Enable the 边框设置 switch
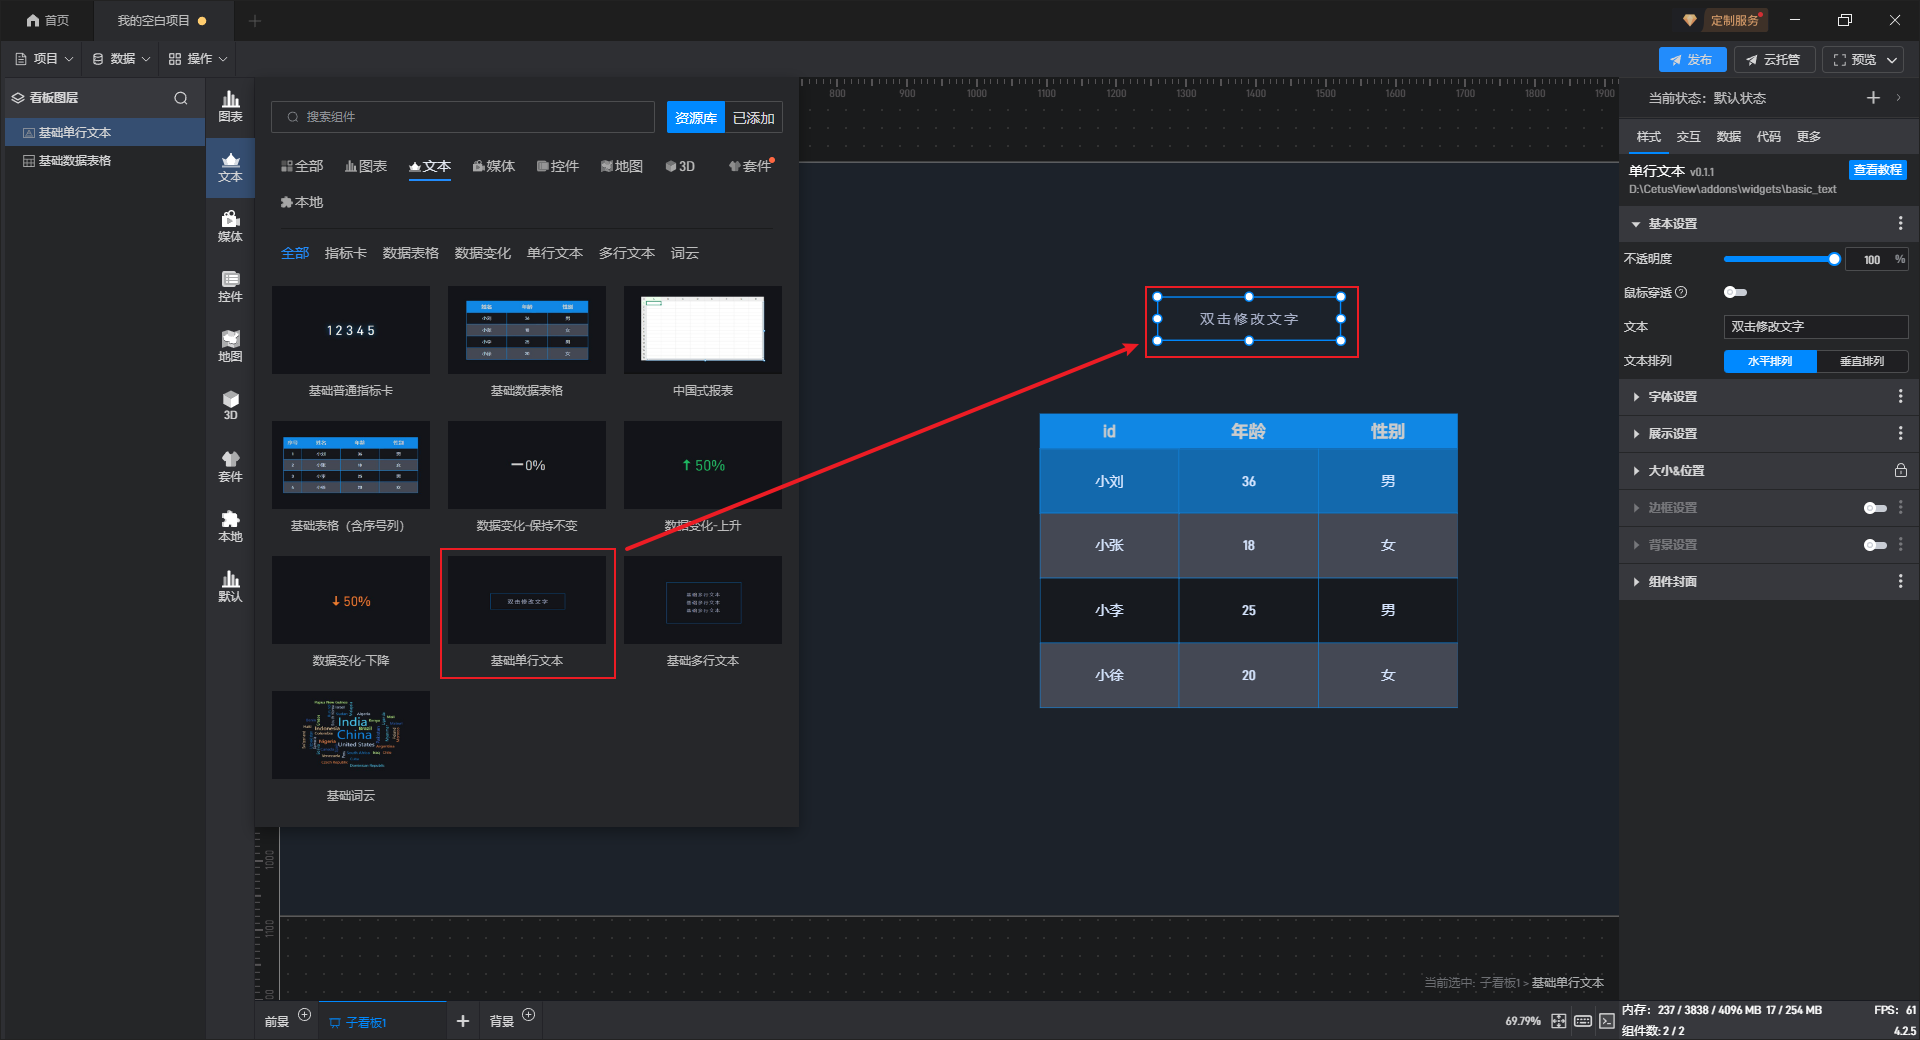Image resolution: width=1920 pixels, height=1040 pixels. (1875, 508)
